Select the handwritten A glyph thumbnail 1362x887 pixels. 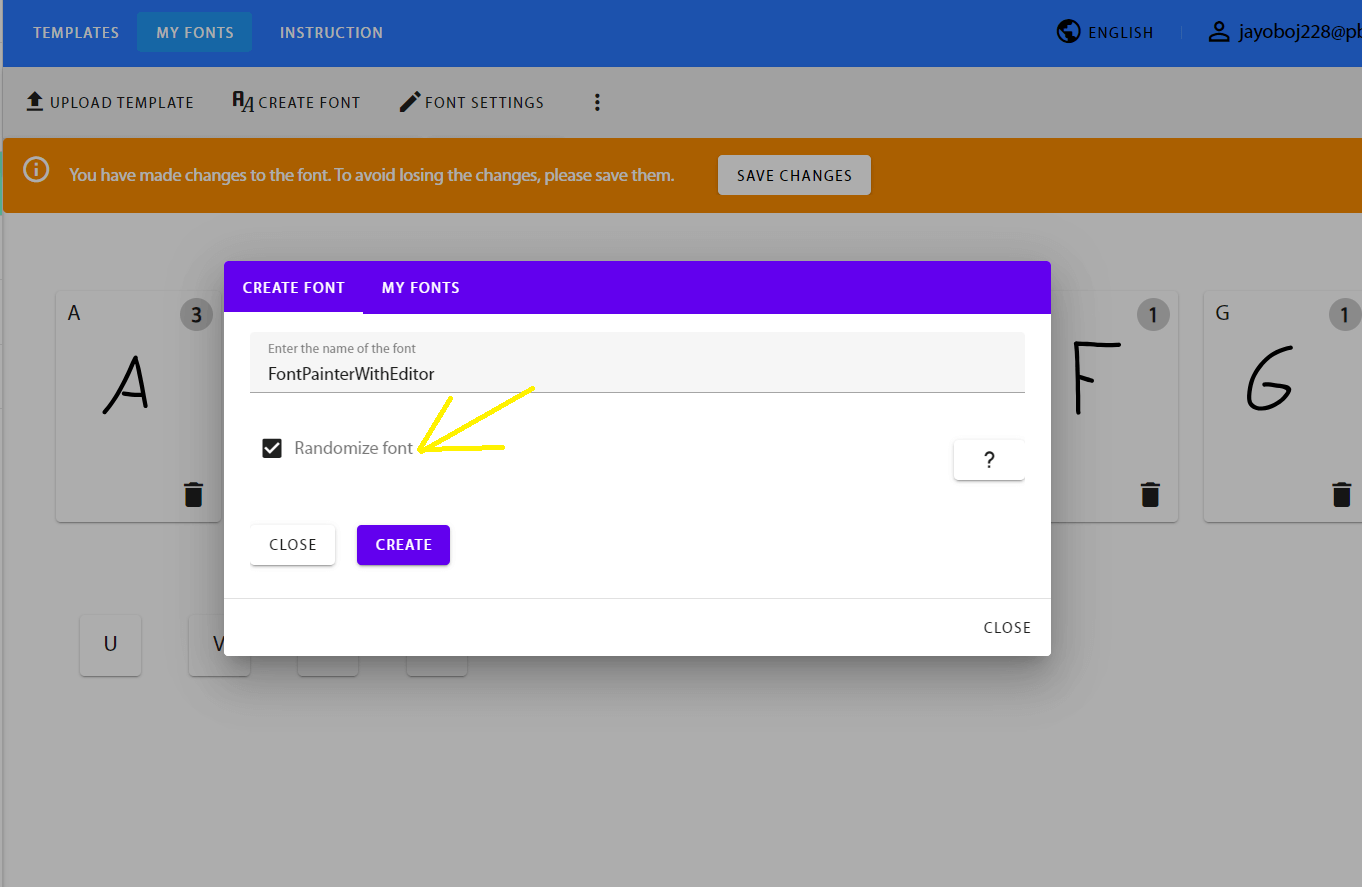coord(127,386)
